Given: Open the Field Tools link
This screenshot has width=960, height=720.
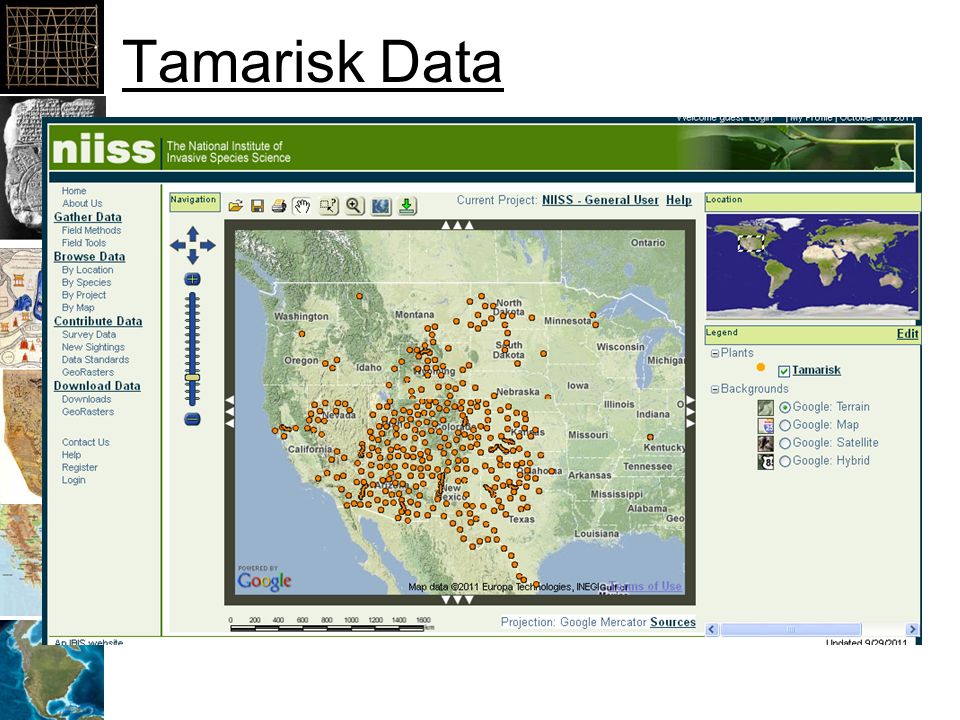Looking at the screenshot, I should [x=84, y=243].
